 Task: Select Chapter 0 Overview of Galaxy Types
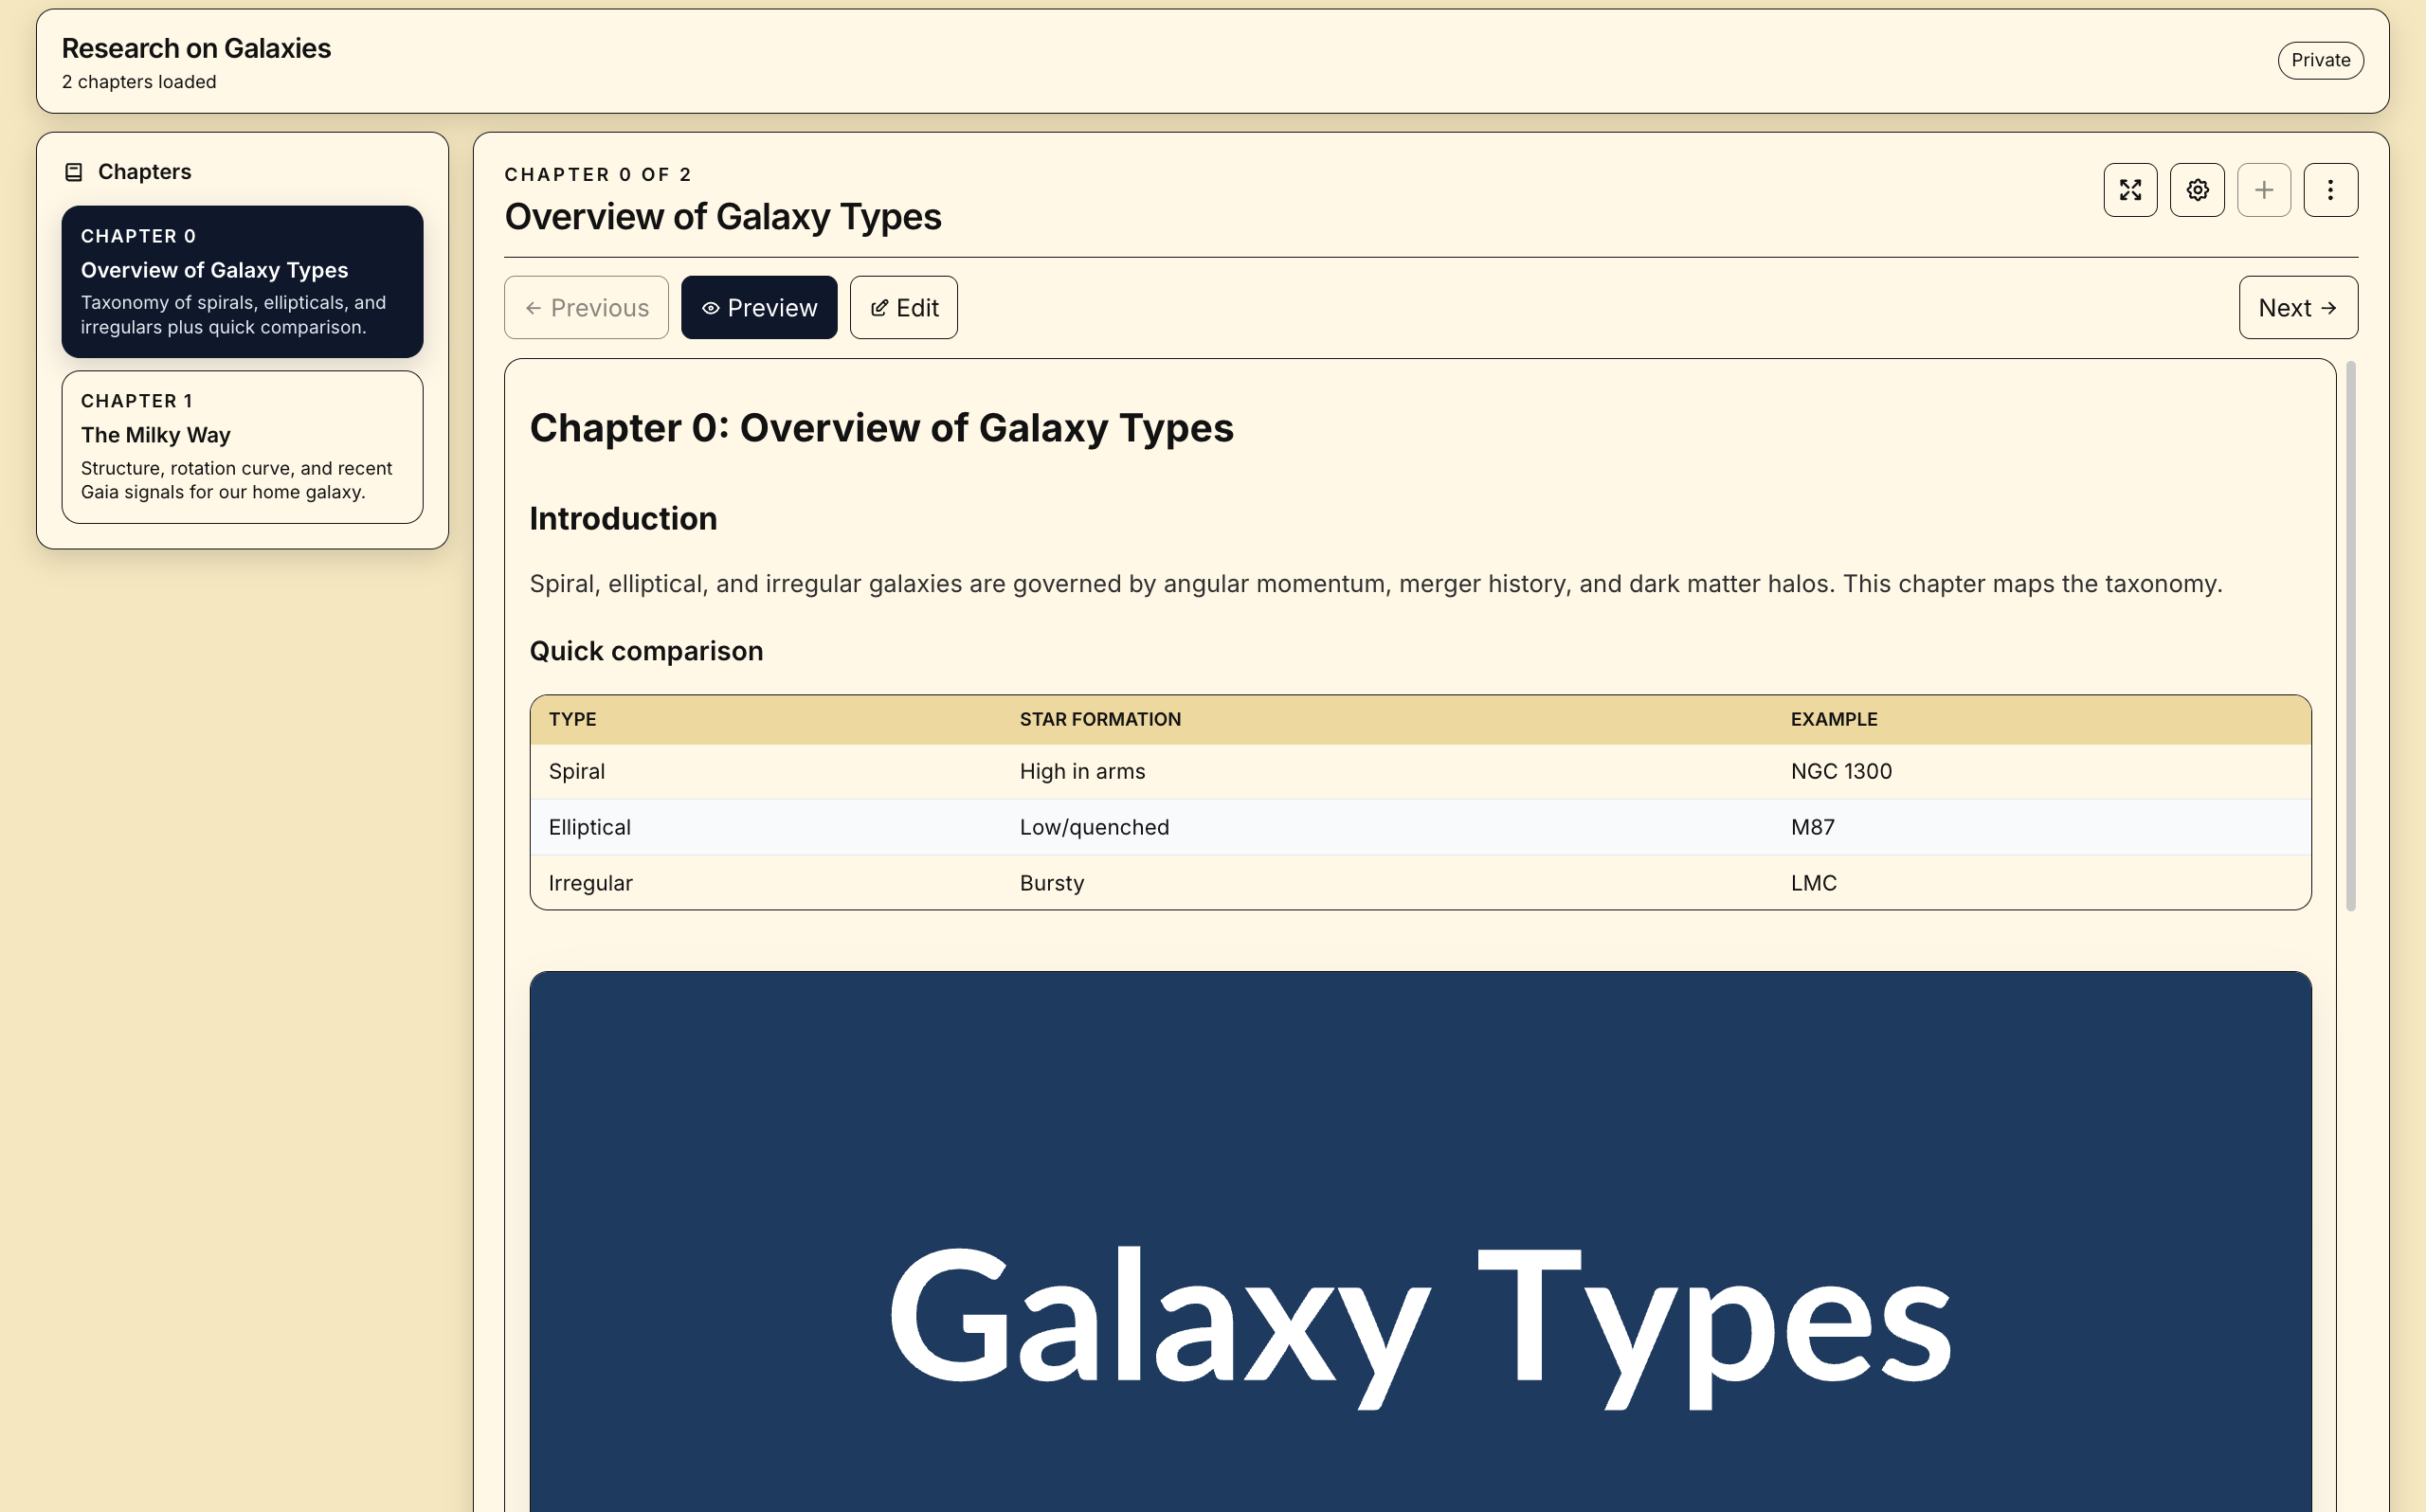coord(242,282)
